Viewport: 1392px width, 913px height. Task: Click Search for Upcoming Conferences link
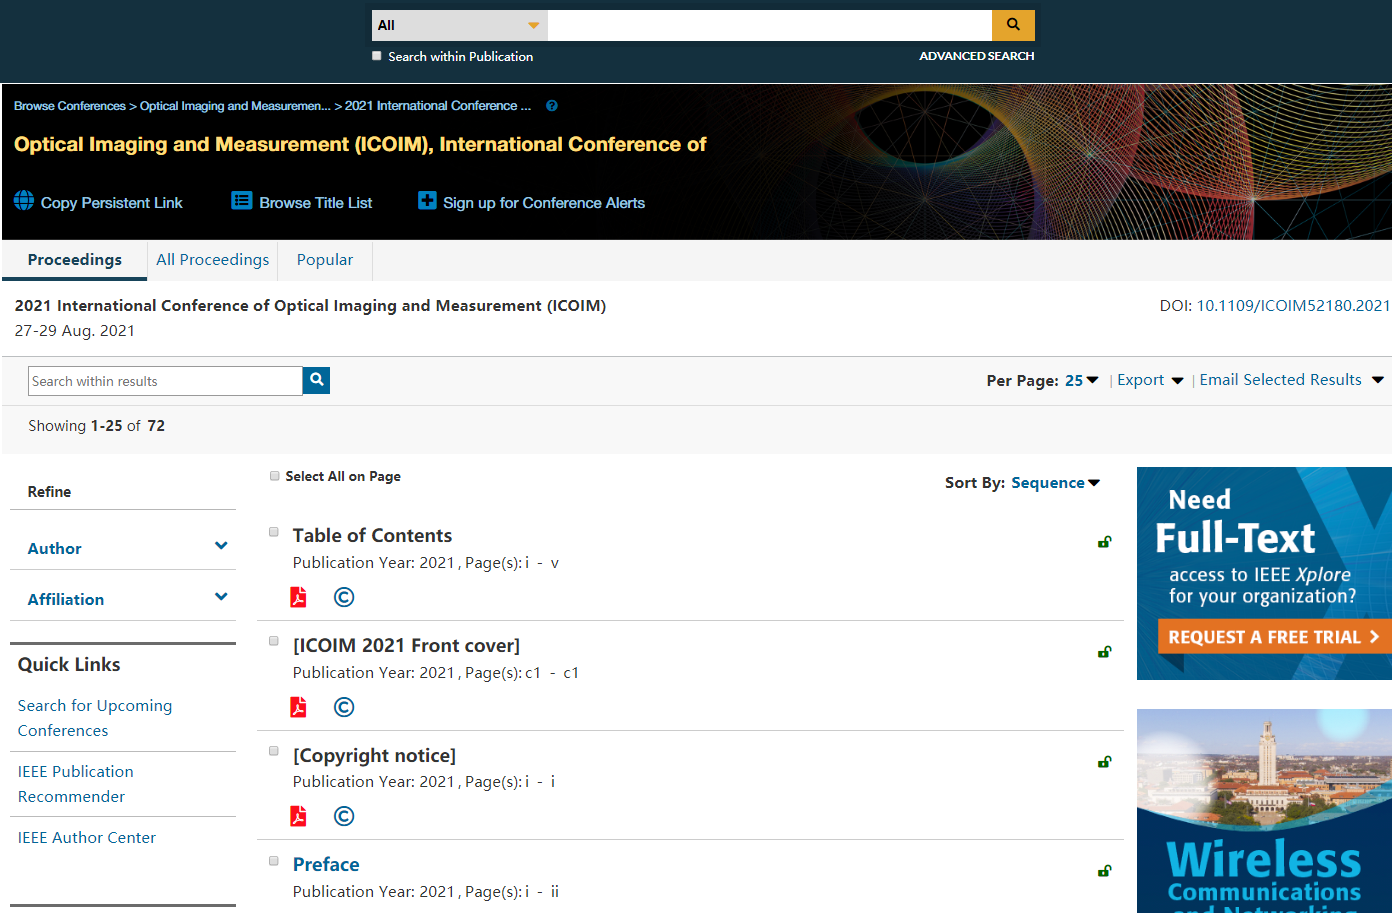click(95, 718)
